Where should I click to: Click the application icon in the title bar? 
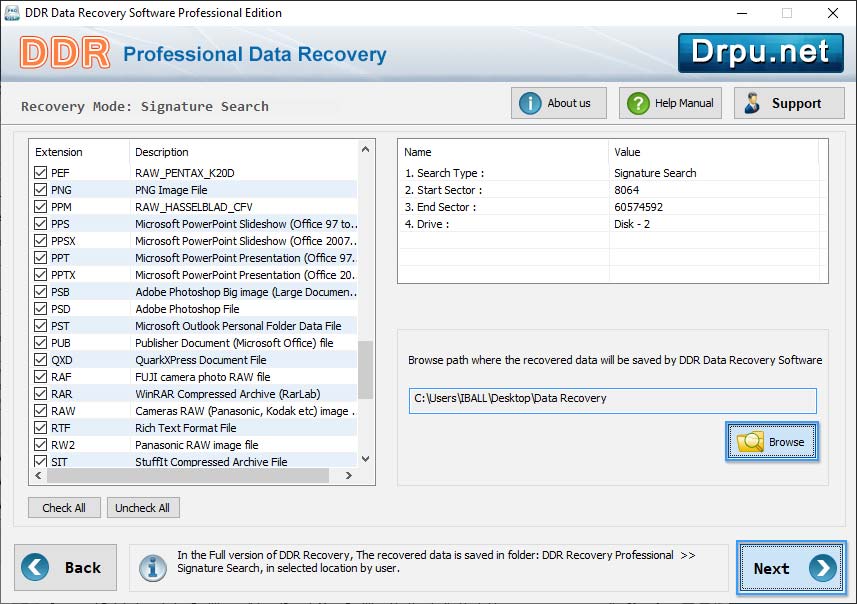point(12,13)
